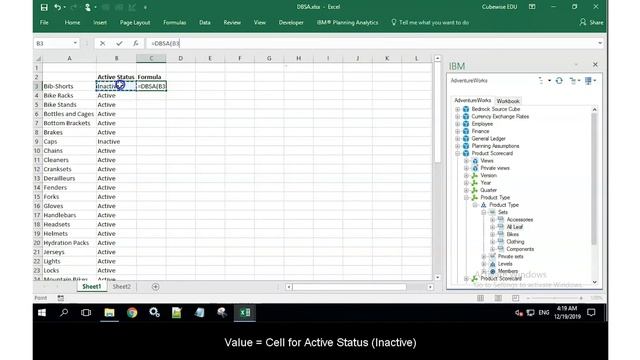
Task: Add a new sheet with the plus button
Action: pos(155,287)
